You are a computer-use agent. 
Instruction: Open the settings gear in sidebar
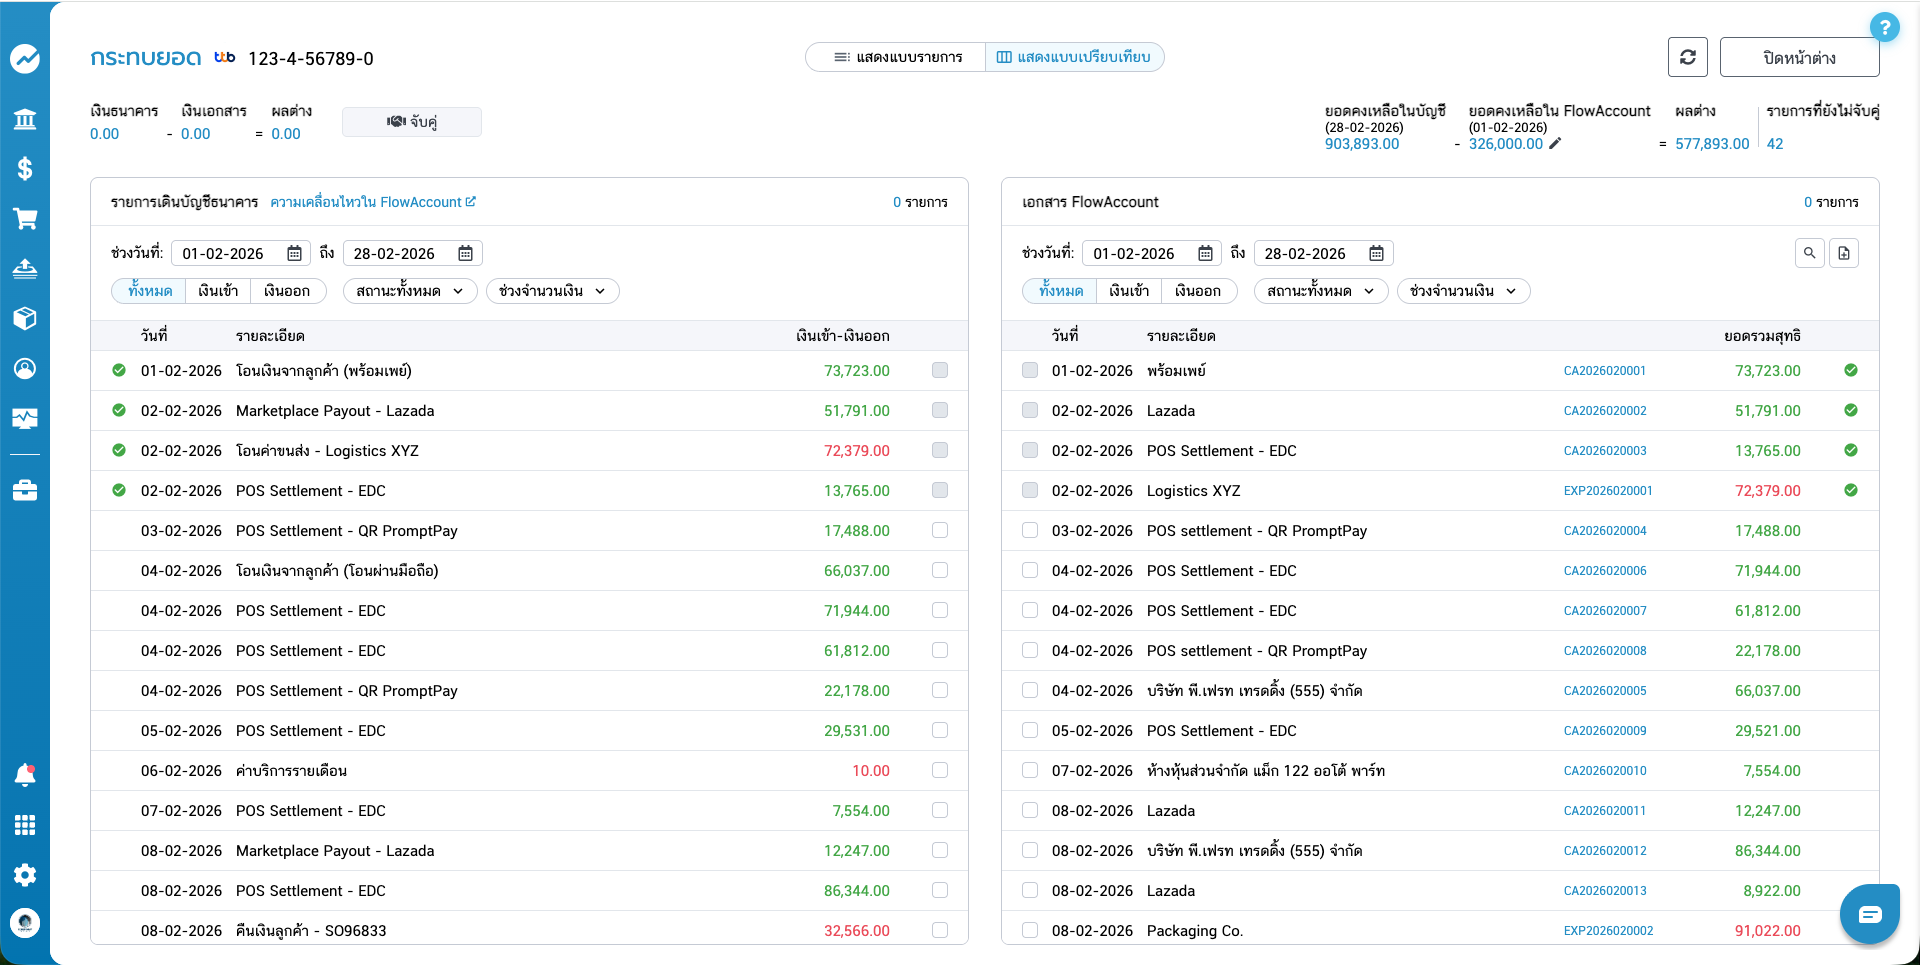coord(25,875)
